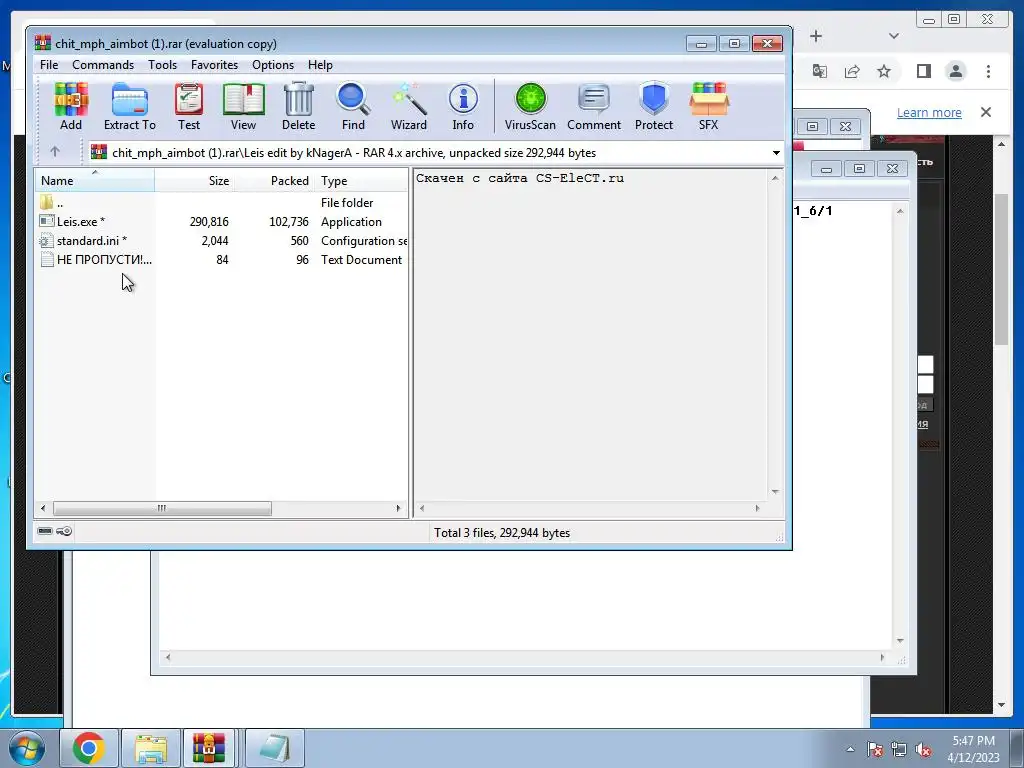Open the Options menu
Screen dimensions: 1024x768
pos(273,65)
